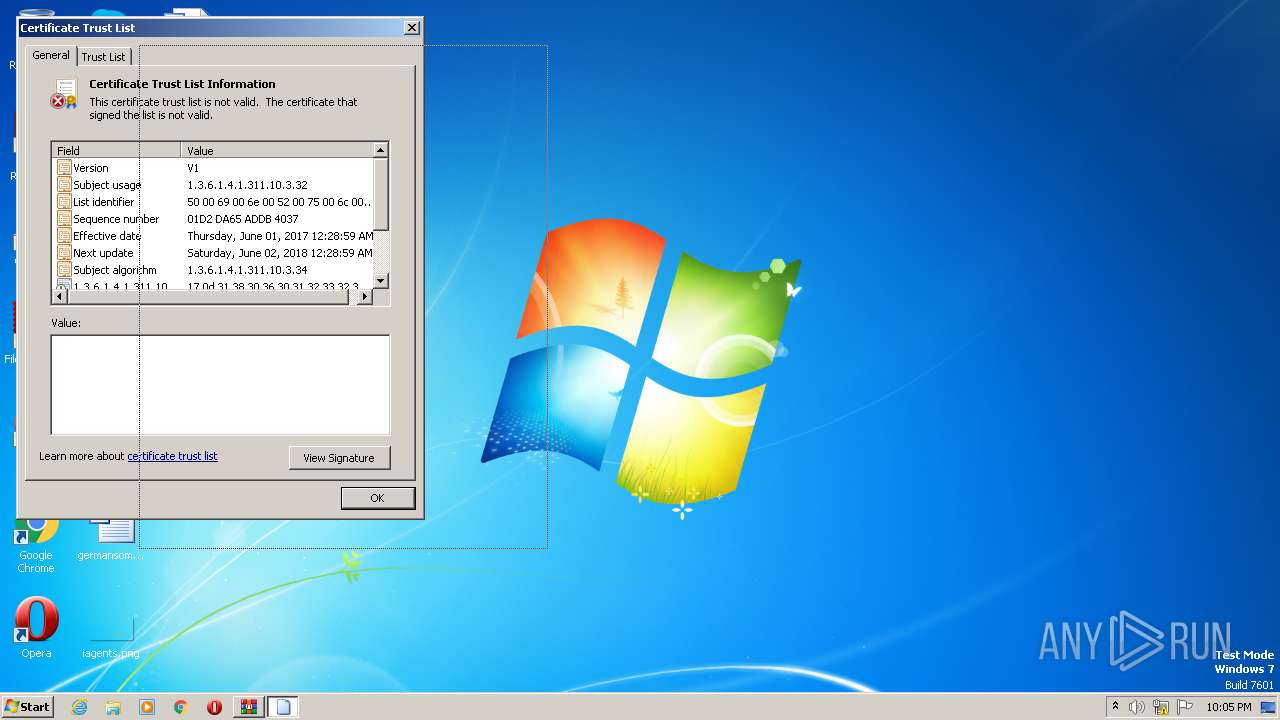Open WinRAR taskbar icon
The width and height of the screenshot is (1280, 720).
[248, 707]
